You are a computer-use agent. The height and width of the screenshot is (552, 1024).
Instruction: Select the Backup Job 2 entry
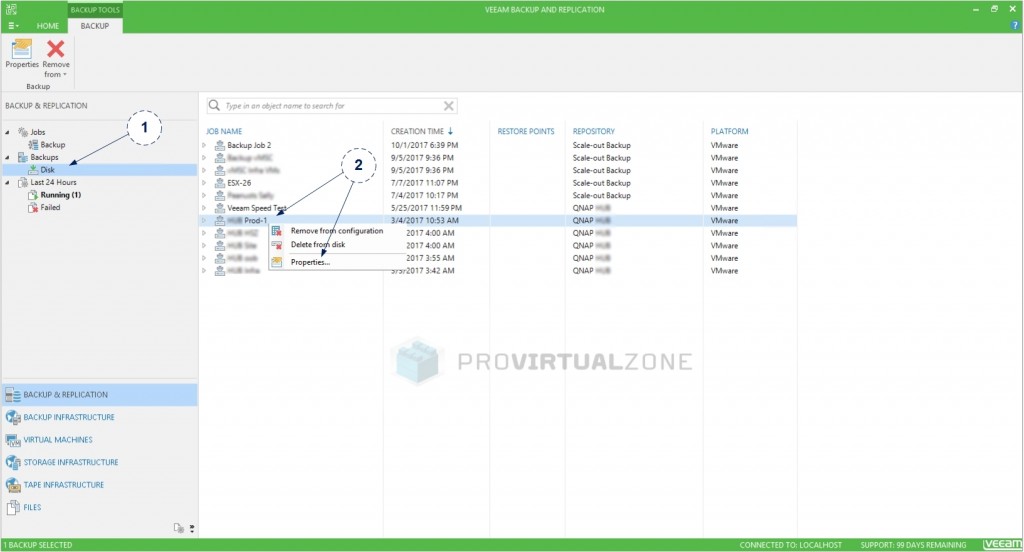click(249, 145)
